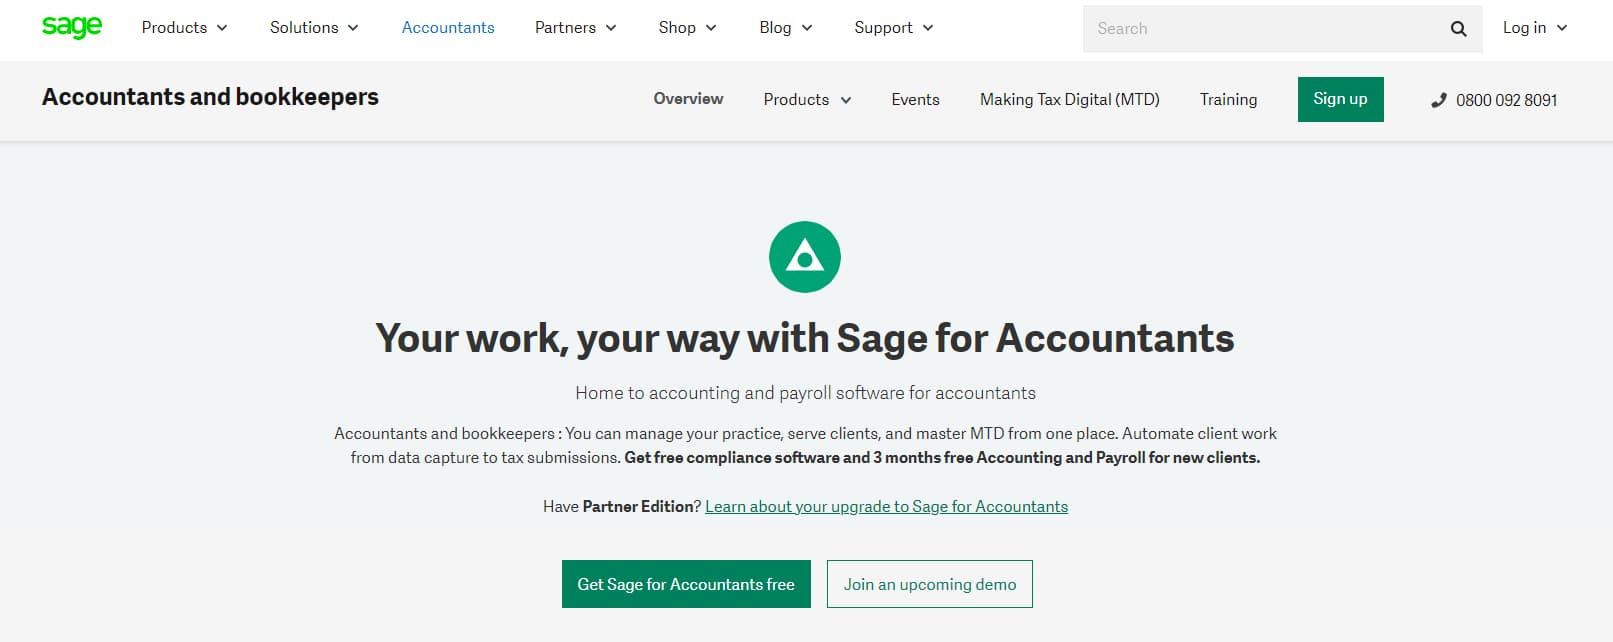Image resolution: width=1613 pixels, height=642 pixels.
Task: Open the Partners dropdown
Action: [574, 28]
